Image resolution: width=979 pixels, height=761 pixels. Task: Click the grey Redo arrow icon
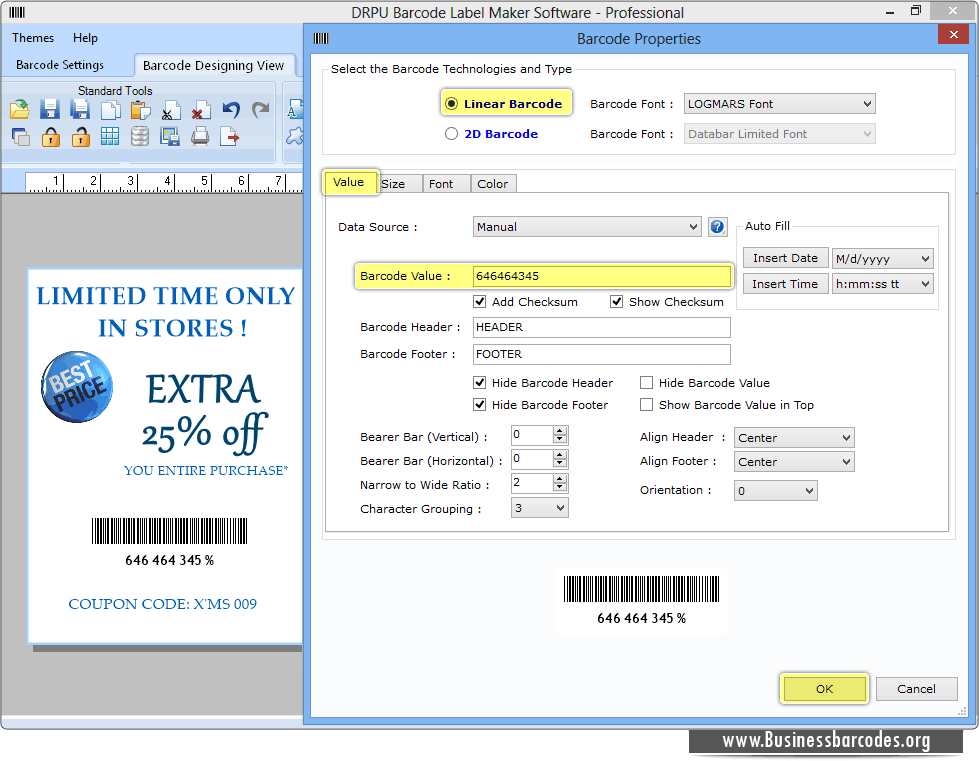260,109
